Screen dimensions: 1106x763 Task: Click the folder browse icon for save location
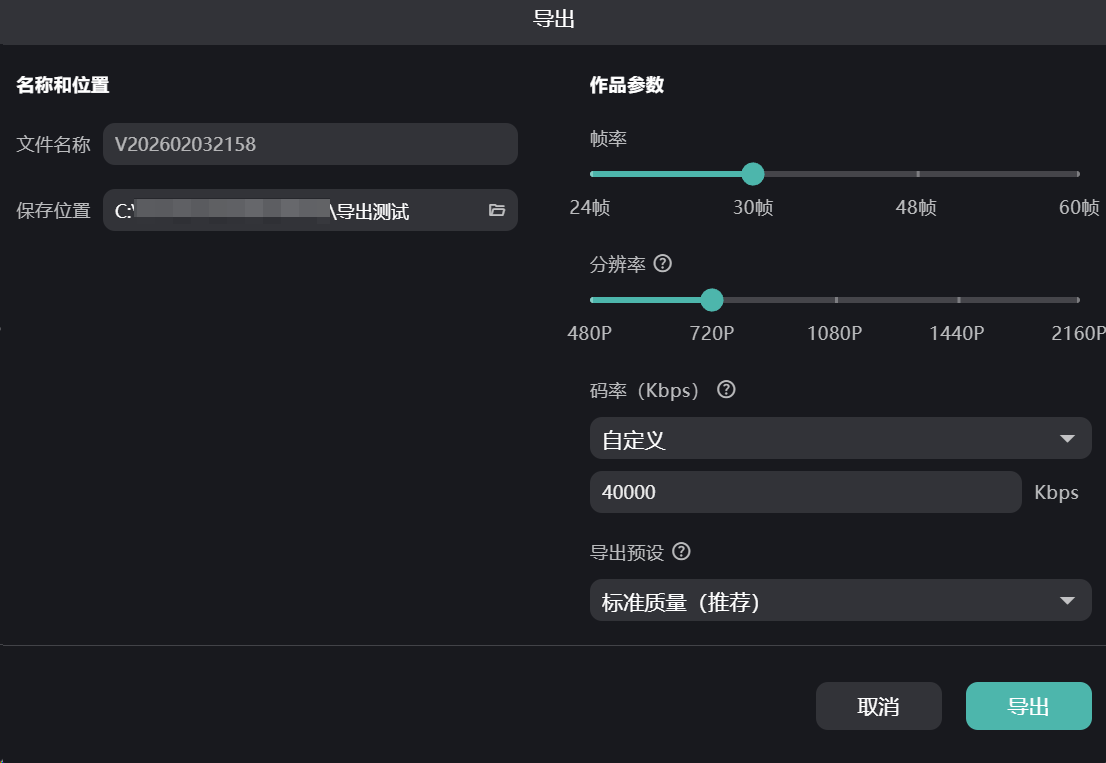497,210
